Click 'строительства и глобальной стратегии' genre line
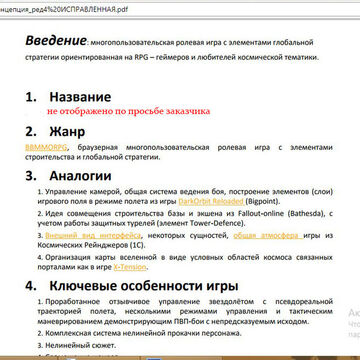360x360 pixels. pos(93,157)
